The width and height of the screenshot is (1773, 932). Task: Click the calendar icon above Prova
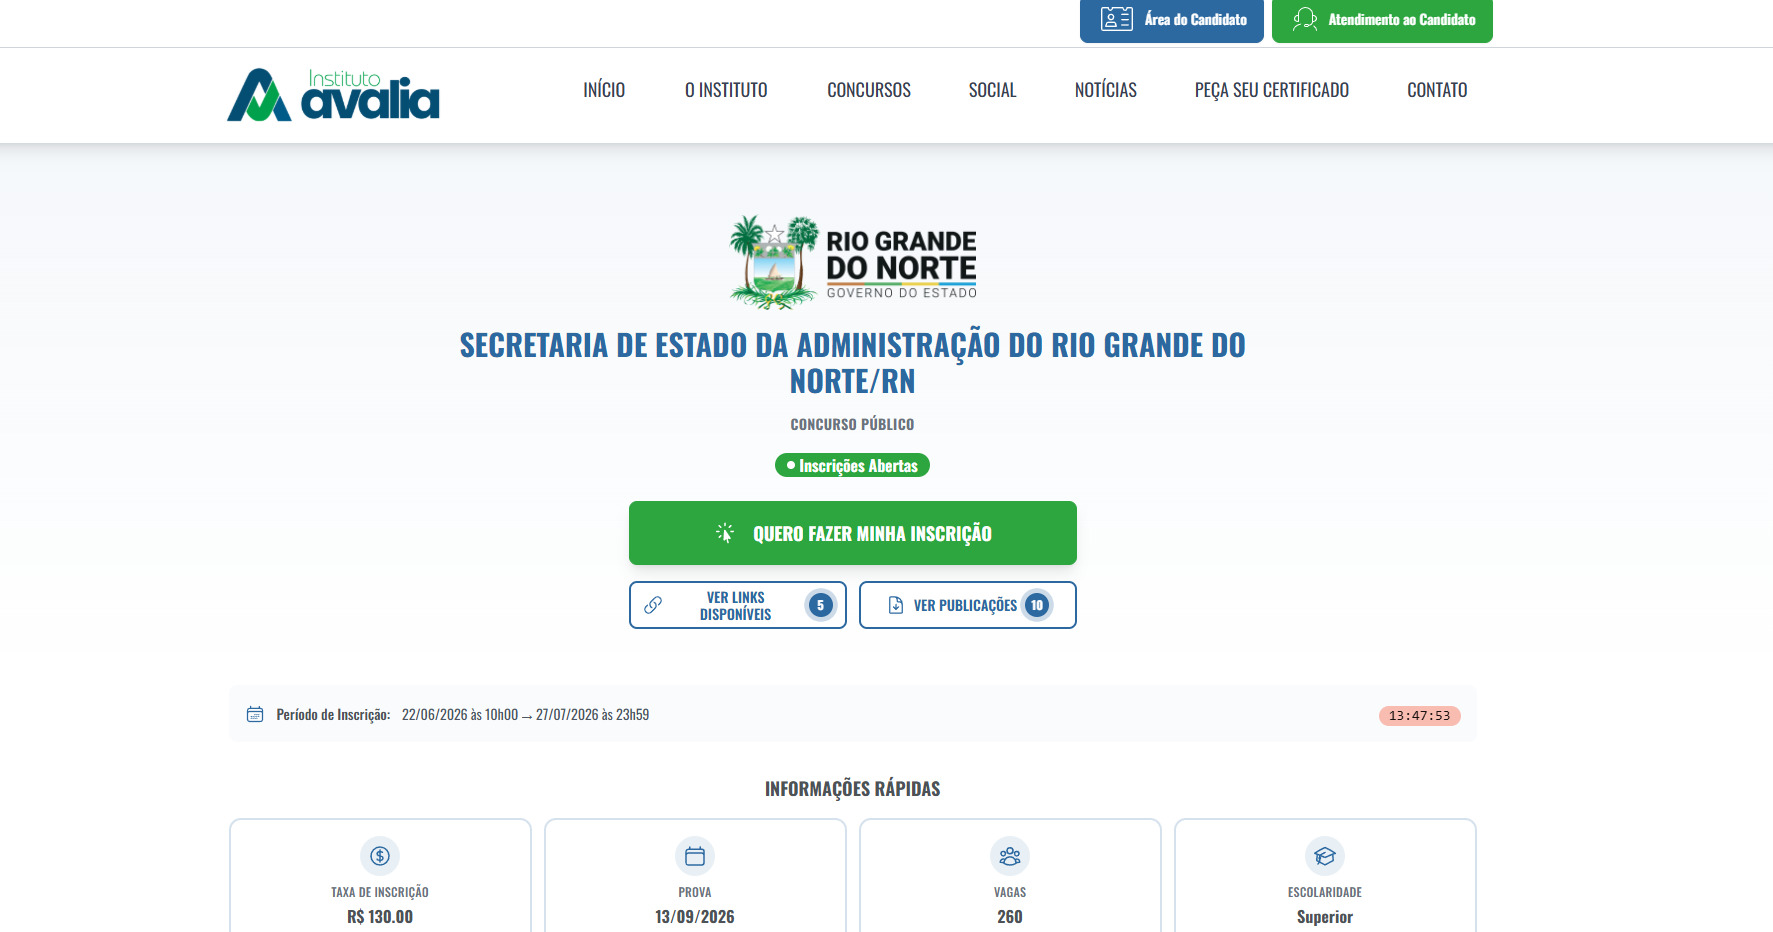[695, 856]
